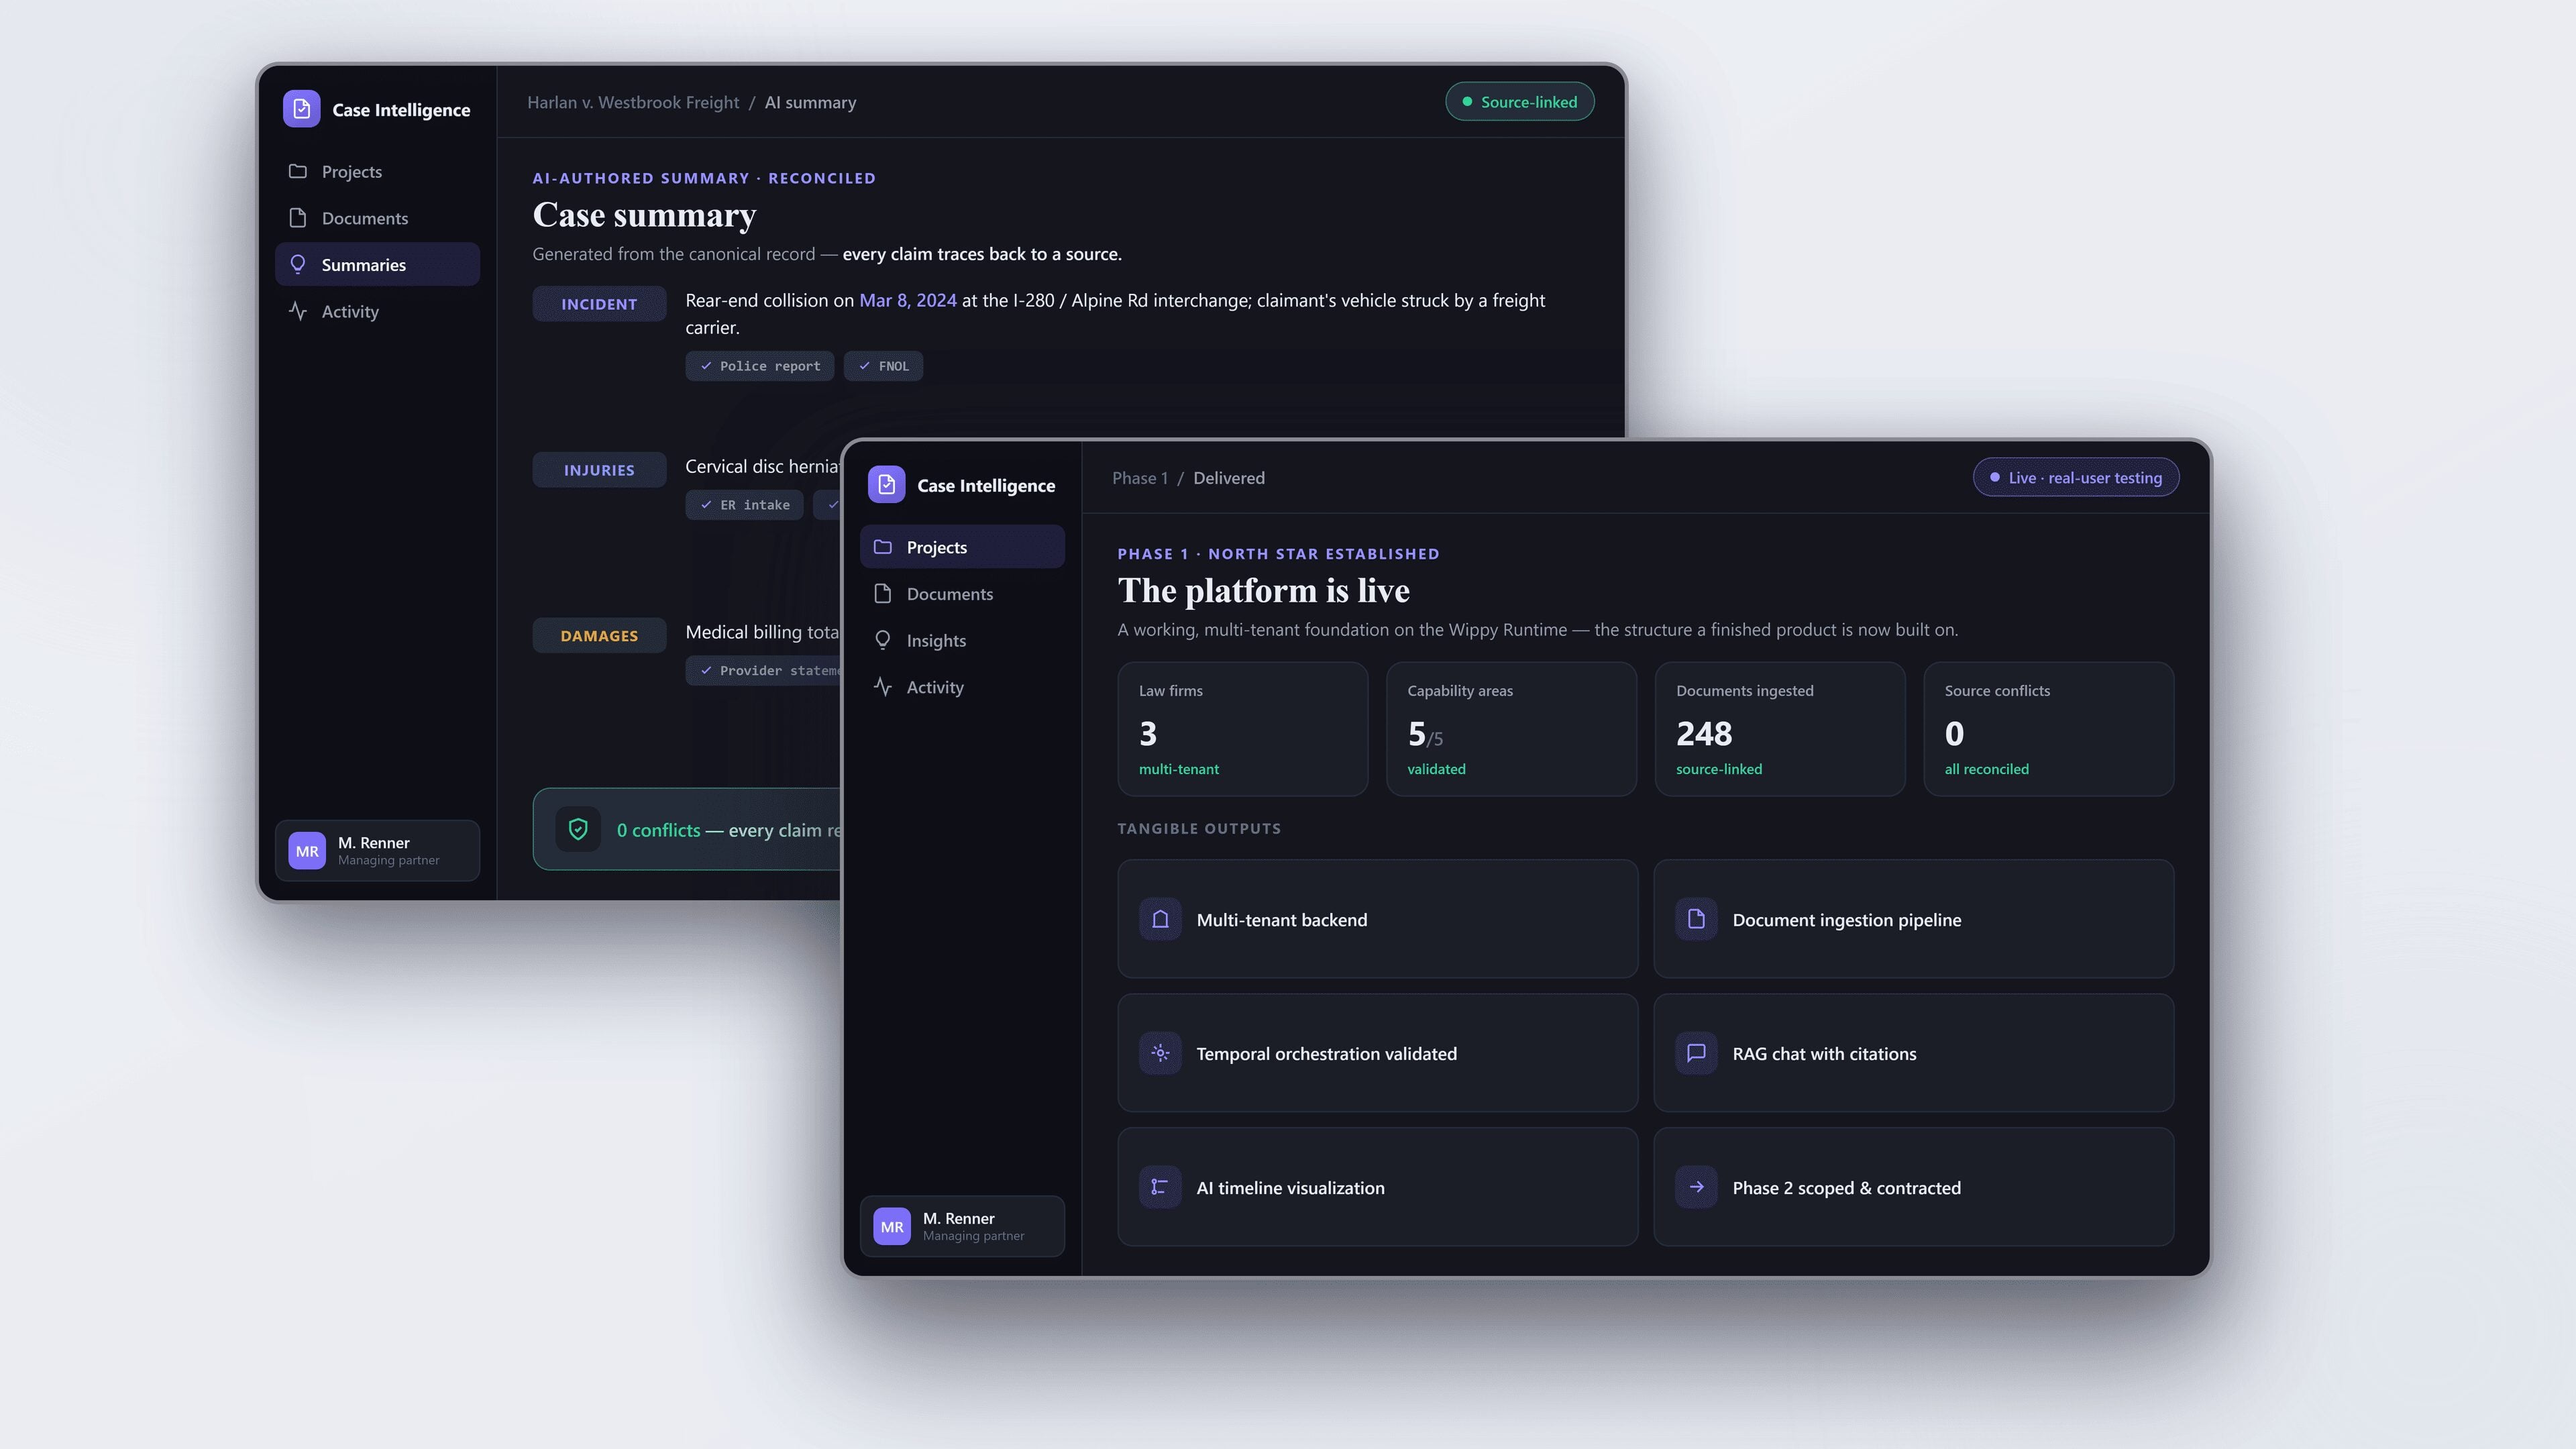The width and height of the screenshot is (2576, 1449).
Task: Click the INJURIES section tag
Action: (x=599, y=470)
